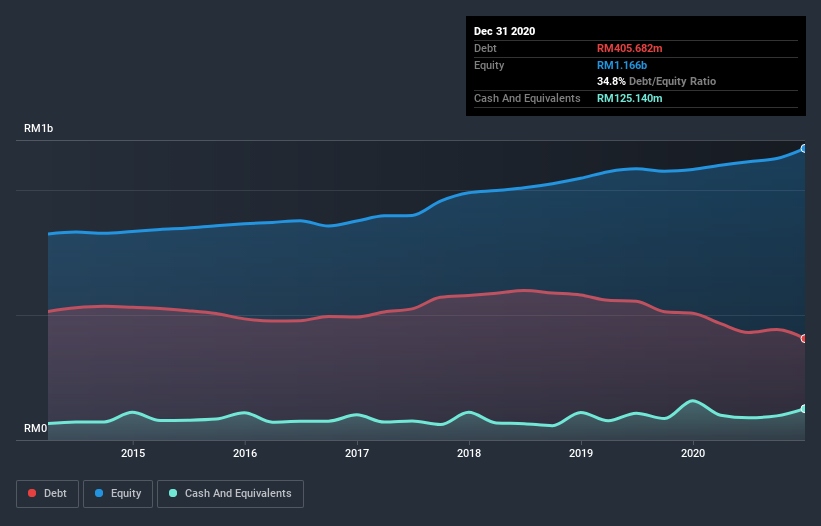Click the Equity label in the tooltip
The image size is (821, 526).
point(489,65)
